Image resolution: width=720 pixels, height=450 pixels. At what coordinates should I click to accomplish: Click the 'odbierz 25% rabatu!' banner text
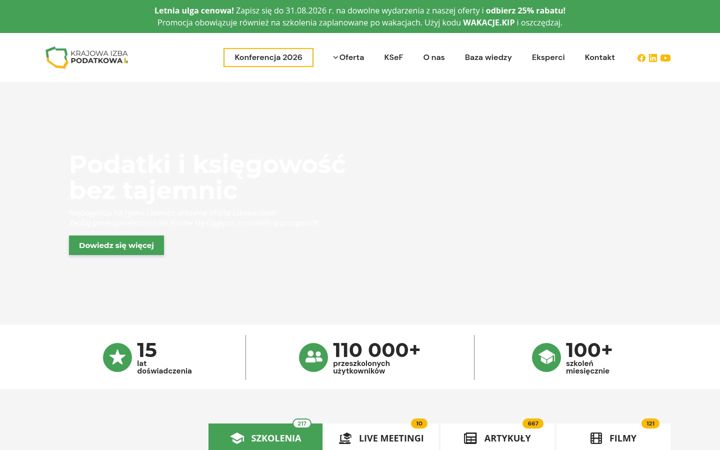coord(525,11)
